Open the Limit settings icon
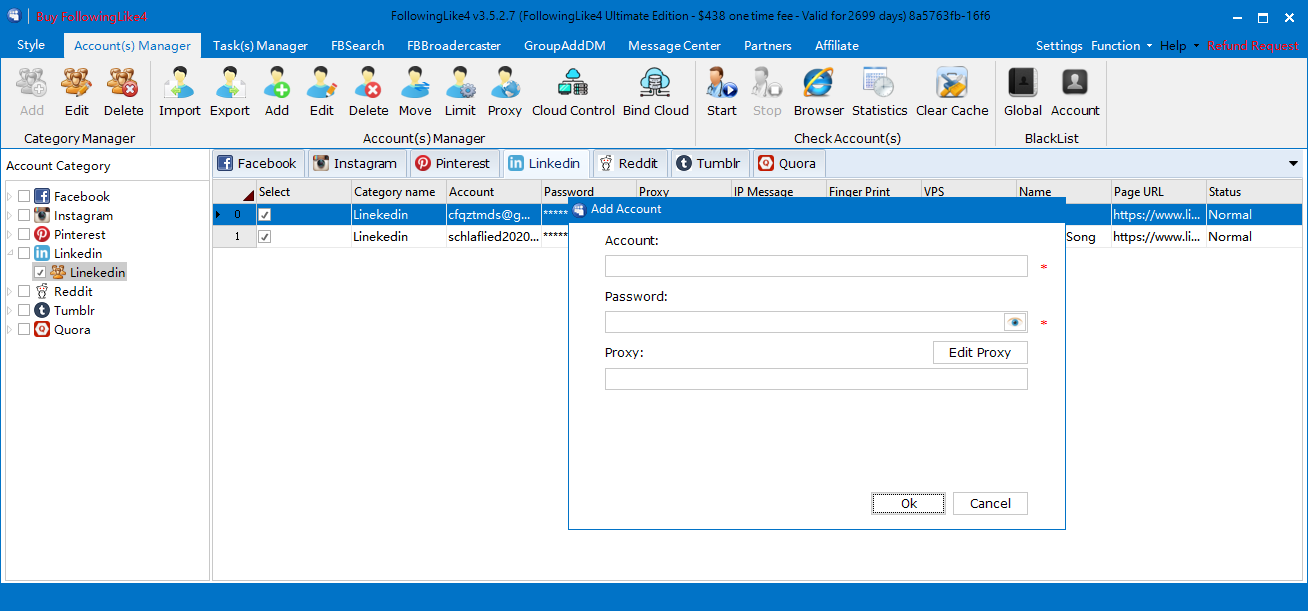Image resolution: width=1308 pixels, height=611 pixels. [x=461, y=92]
